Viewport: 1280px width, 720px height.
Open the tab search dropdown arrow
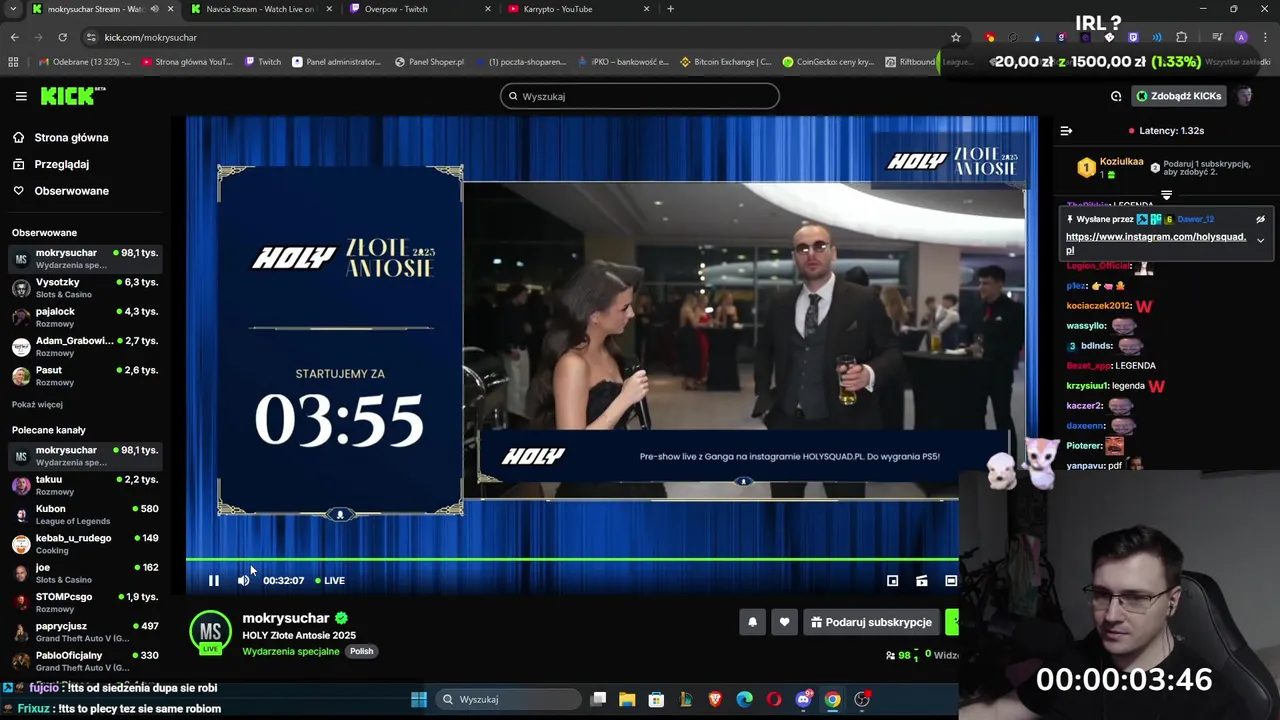[14, 9]
